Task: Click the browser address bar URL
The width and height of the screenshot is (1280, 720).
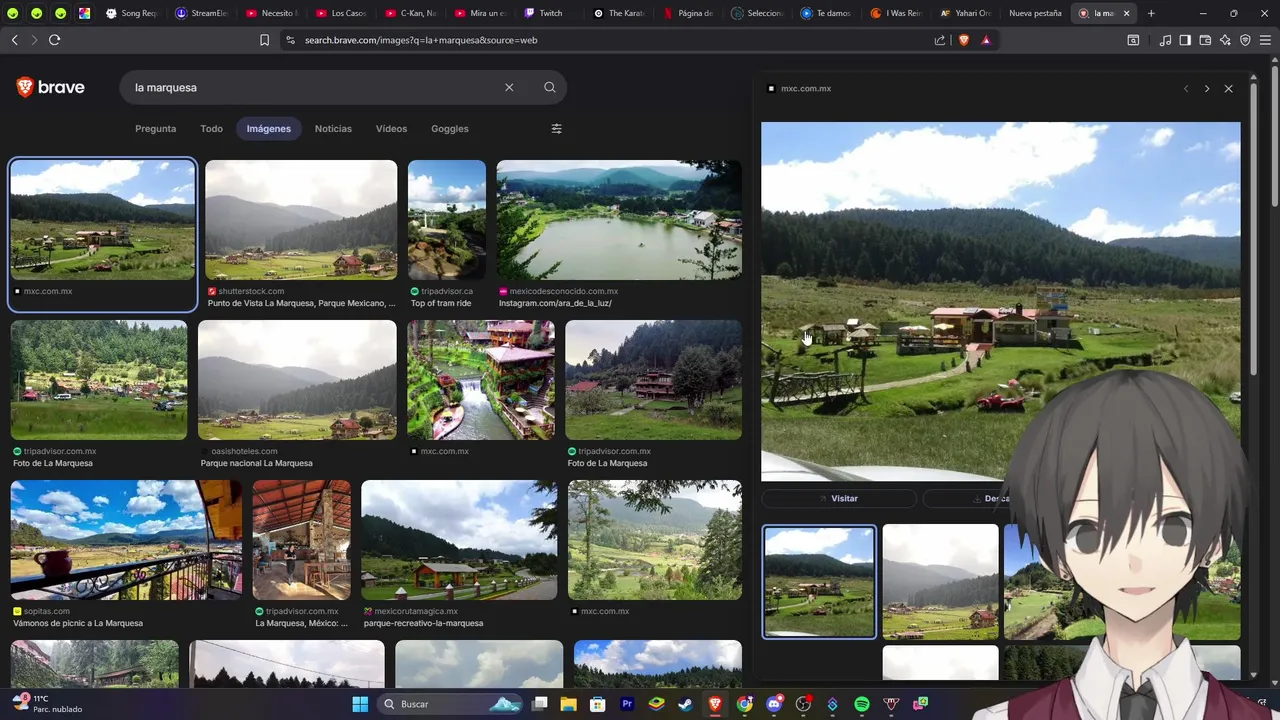Action: click(x=421, y=40)
